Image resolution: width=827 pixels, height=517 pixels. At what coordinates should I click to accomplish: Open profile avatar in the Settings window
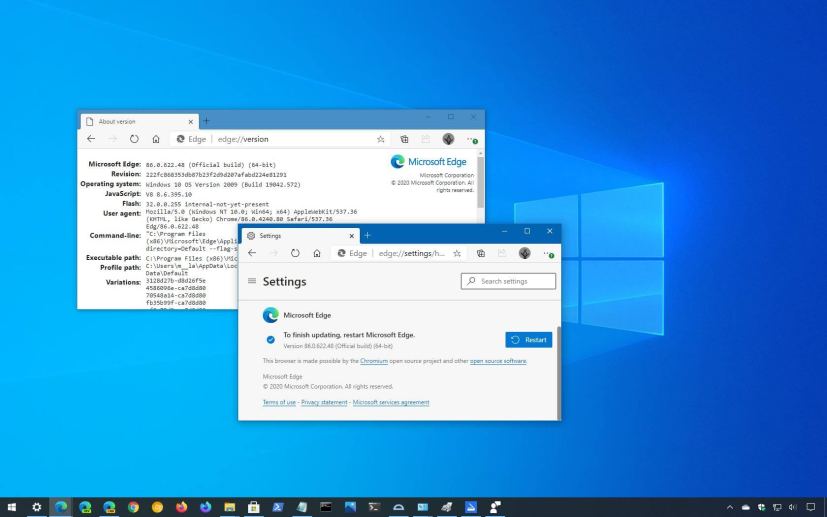[x=524, y=253]
